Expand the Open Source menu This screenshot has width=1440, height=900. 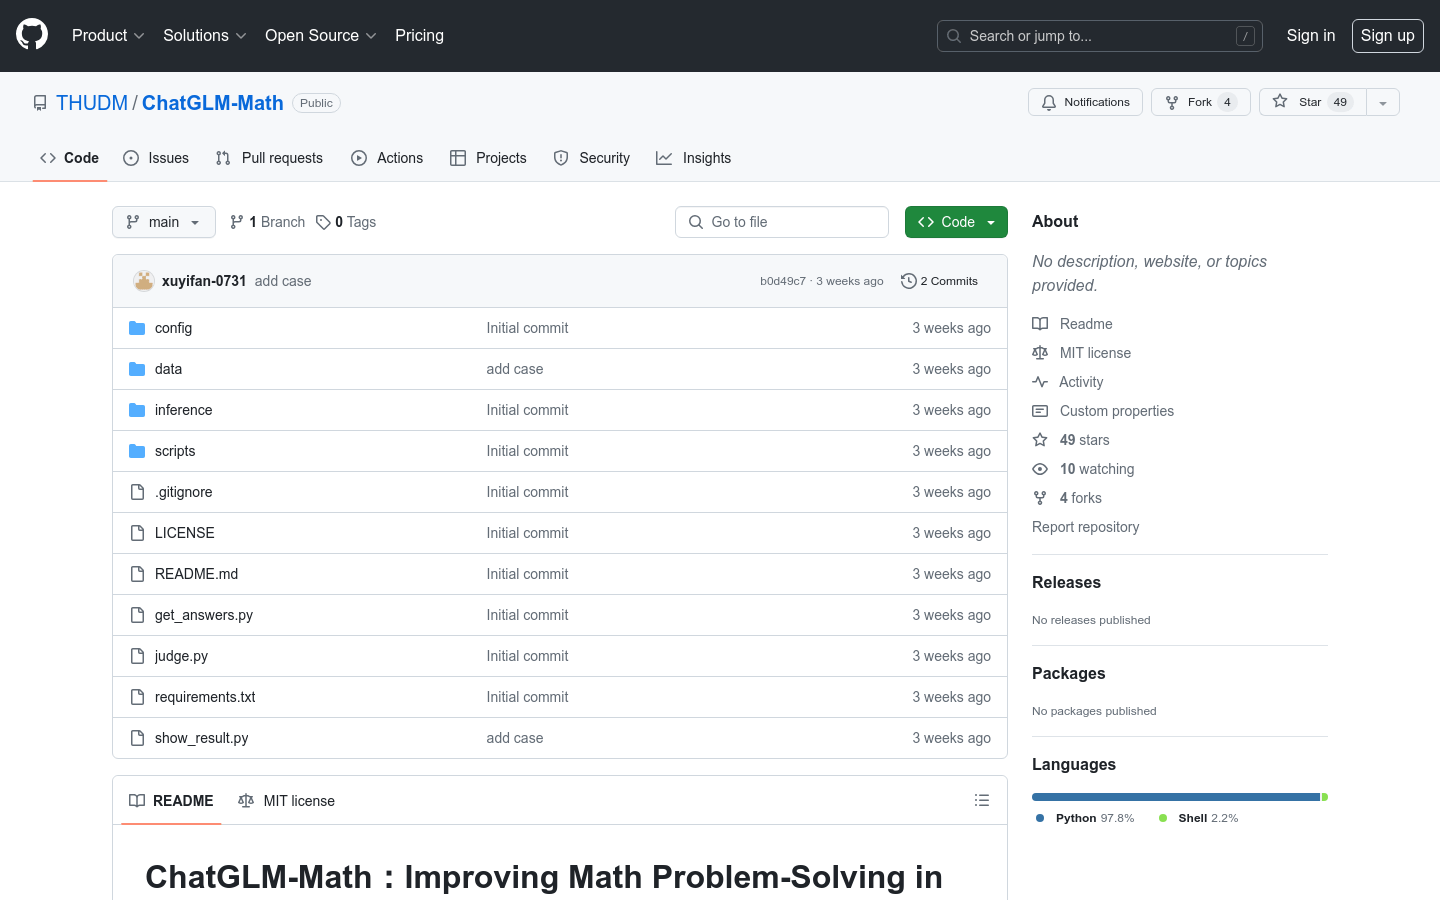(x=320, y=35)
